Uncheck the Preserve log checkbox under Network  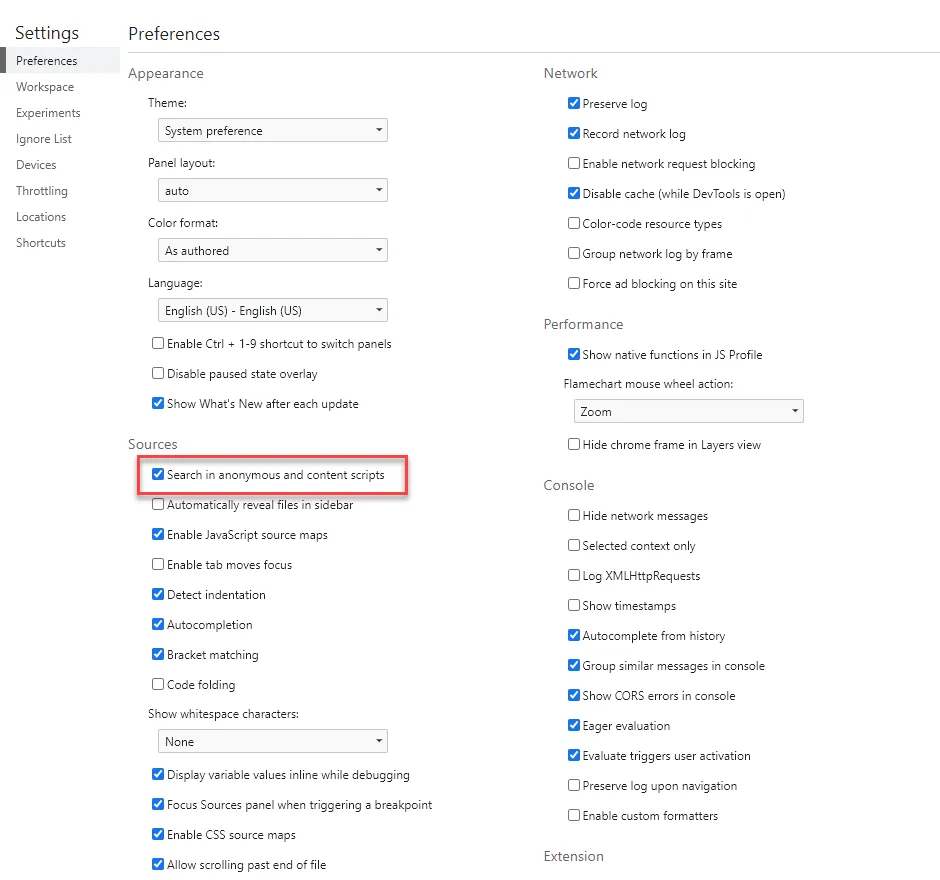[x=574, y=104]
